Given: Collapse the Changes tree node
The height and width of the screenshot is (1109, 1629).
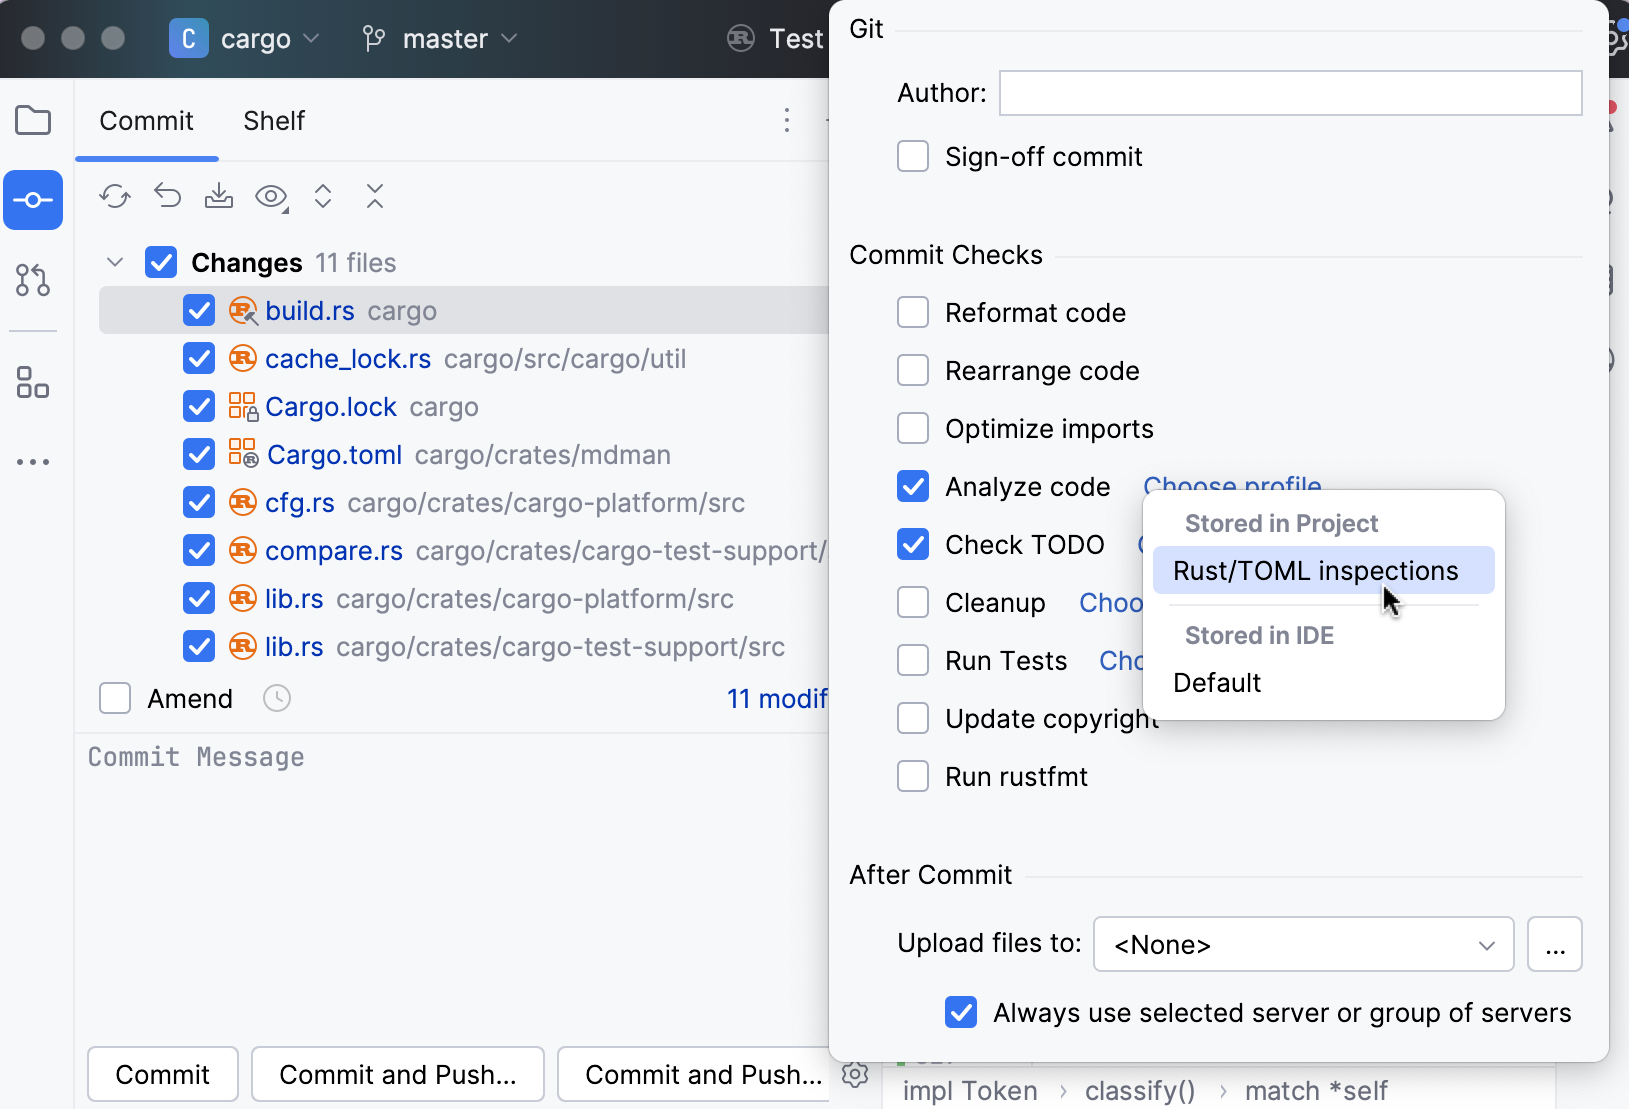Looking at the screenshot, I should click(x=115, y=263).
